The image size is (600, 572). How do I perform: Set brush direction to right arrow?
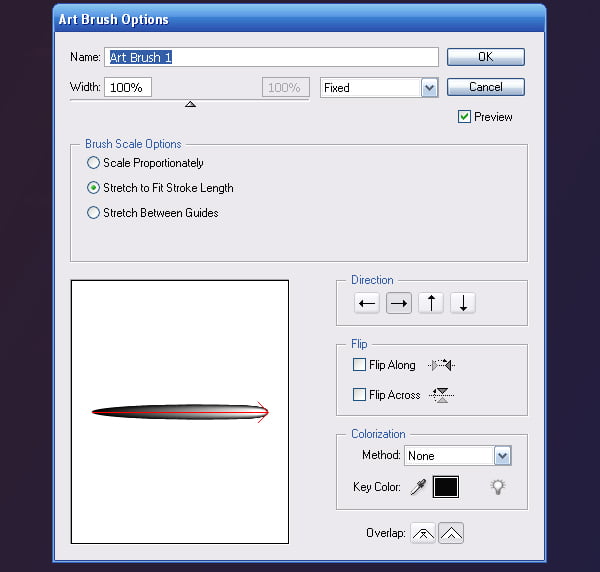point(399,303)
